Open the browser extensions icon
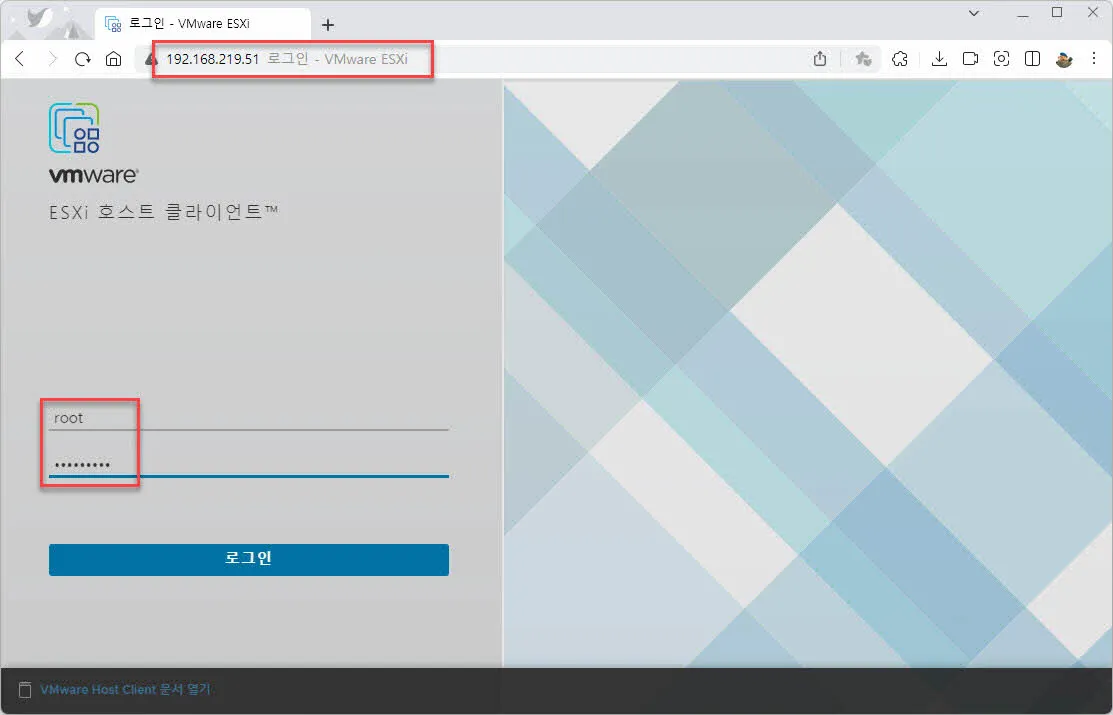 (899, 59)
